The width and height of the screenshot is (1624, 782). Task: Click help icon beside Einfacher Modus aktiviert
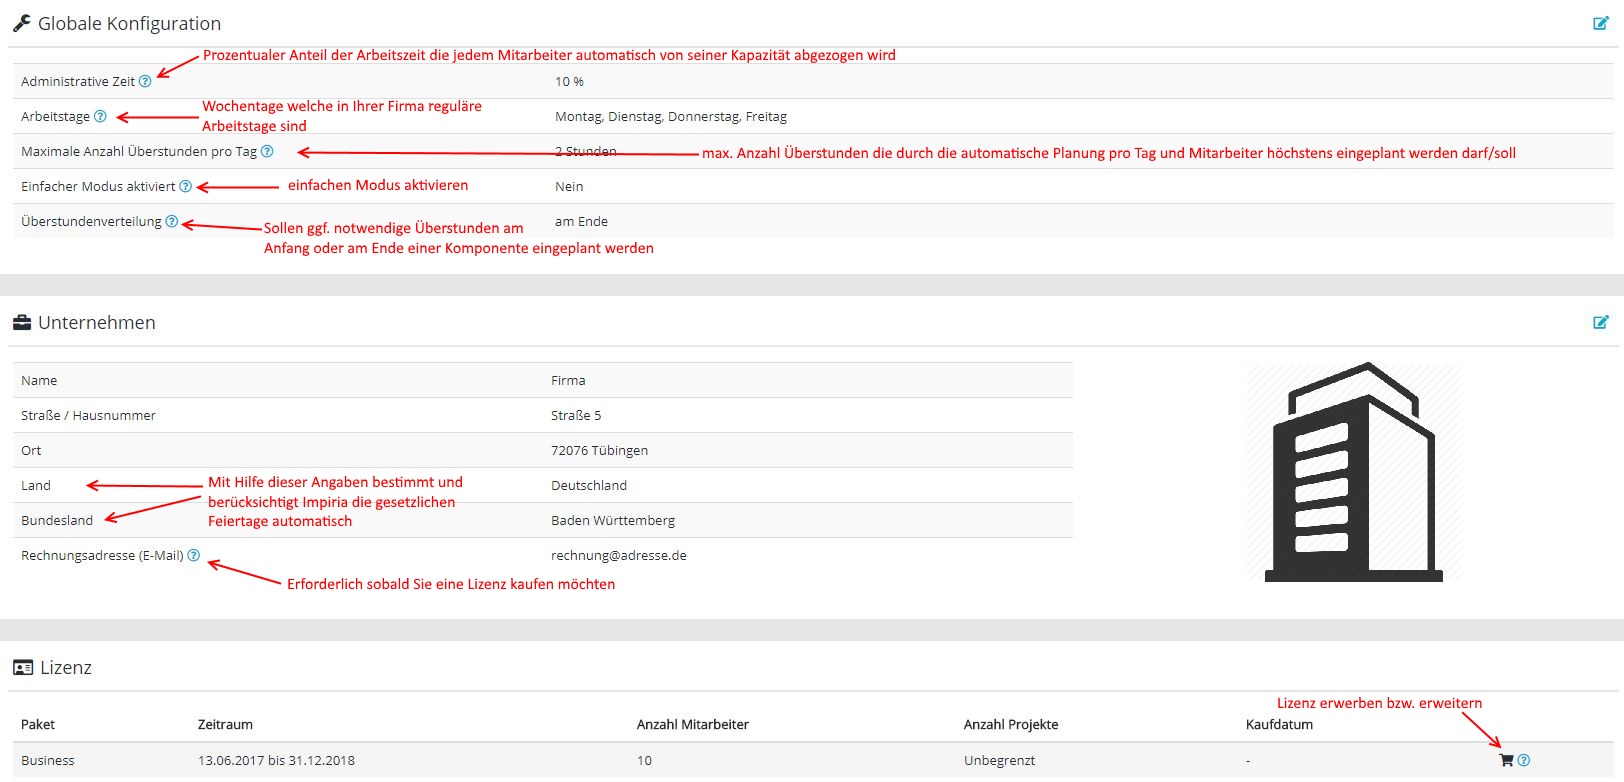(185, 186)
